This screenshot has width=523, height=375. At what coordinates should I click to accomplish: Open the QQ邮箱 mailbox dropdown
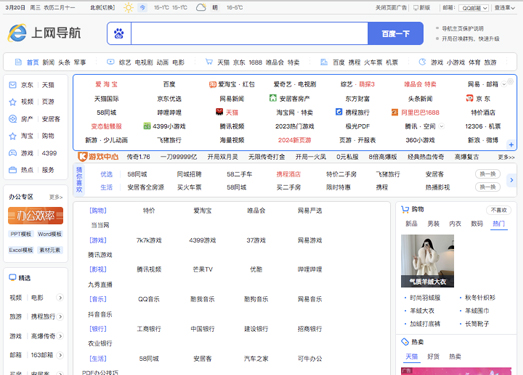point(473,8)
